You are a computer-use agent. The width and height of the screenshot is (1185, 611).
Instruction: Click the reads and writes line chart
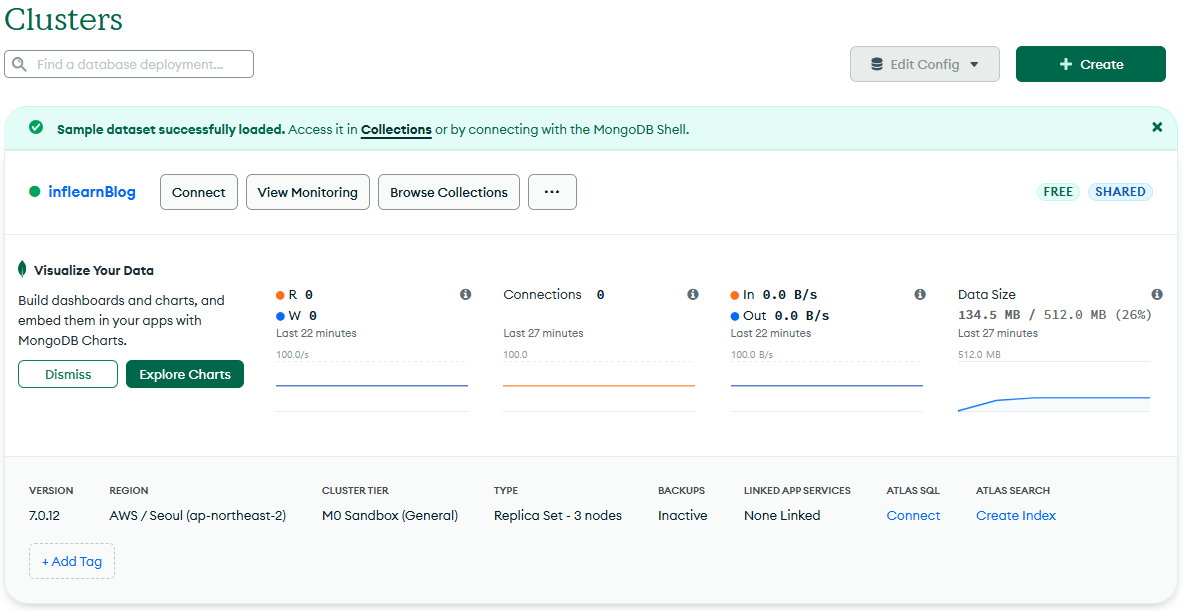[x=372, y=386]
